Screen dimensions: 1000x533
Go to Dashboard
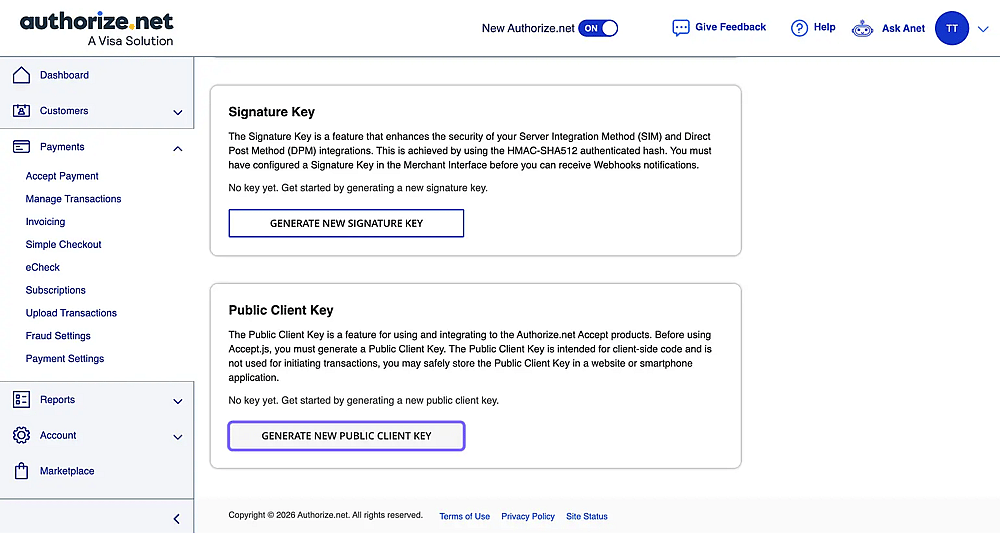(x=64, y=75)
